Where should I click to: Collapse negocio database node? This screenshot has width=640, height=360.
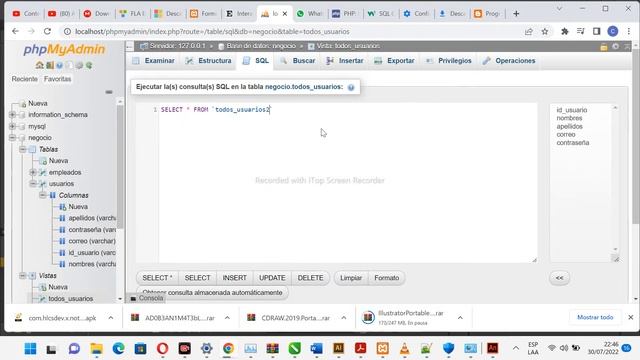pos(12,138)
